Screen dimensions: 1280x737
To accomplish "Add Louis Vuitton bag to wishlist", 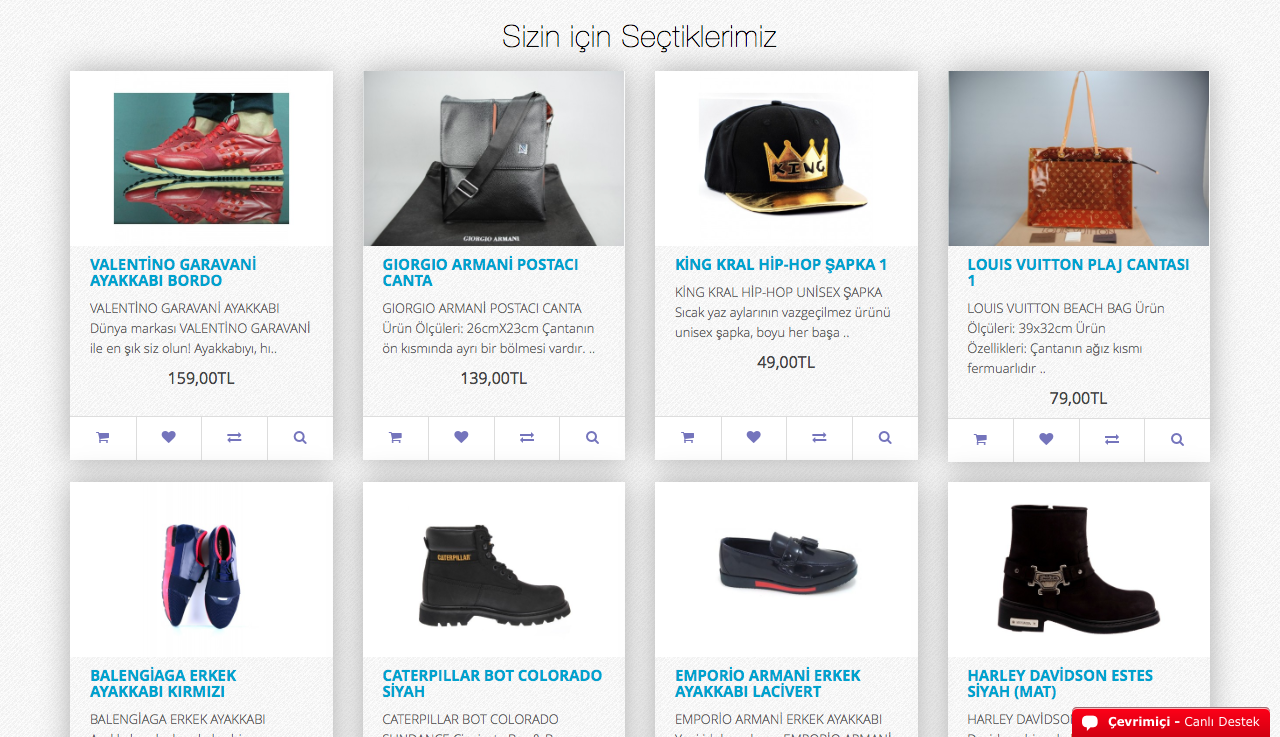I will [1046, 439].
